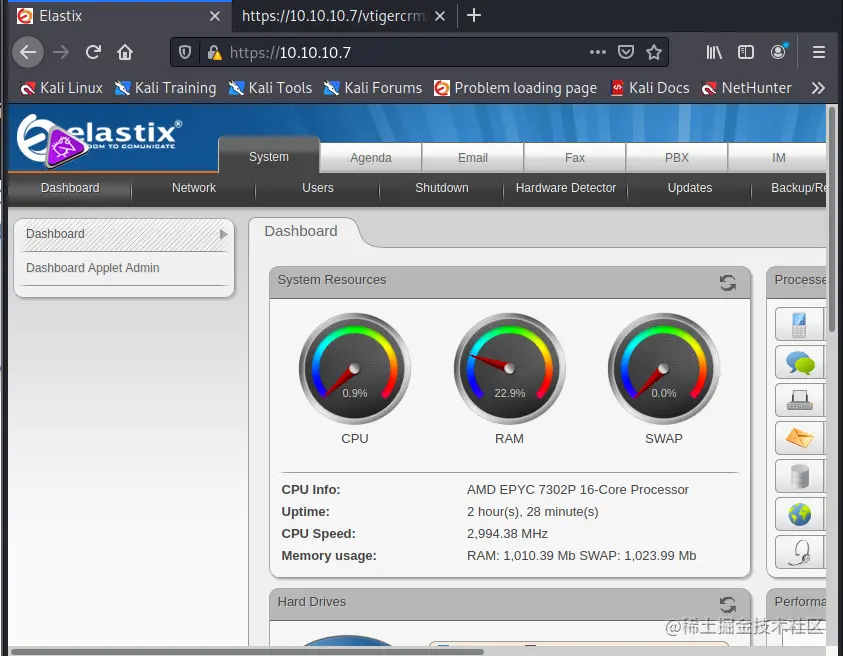Screen dimensions: 843x656
Task: Open tracking protection shield in address bar
Action: 185,52
